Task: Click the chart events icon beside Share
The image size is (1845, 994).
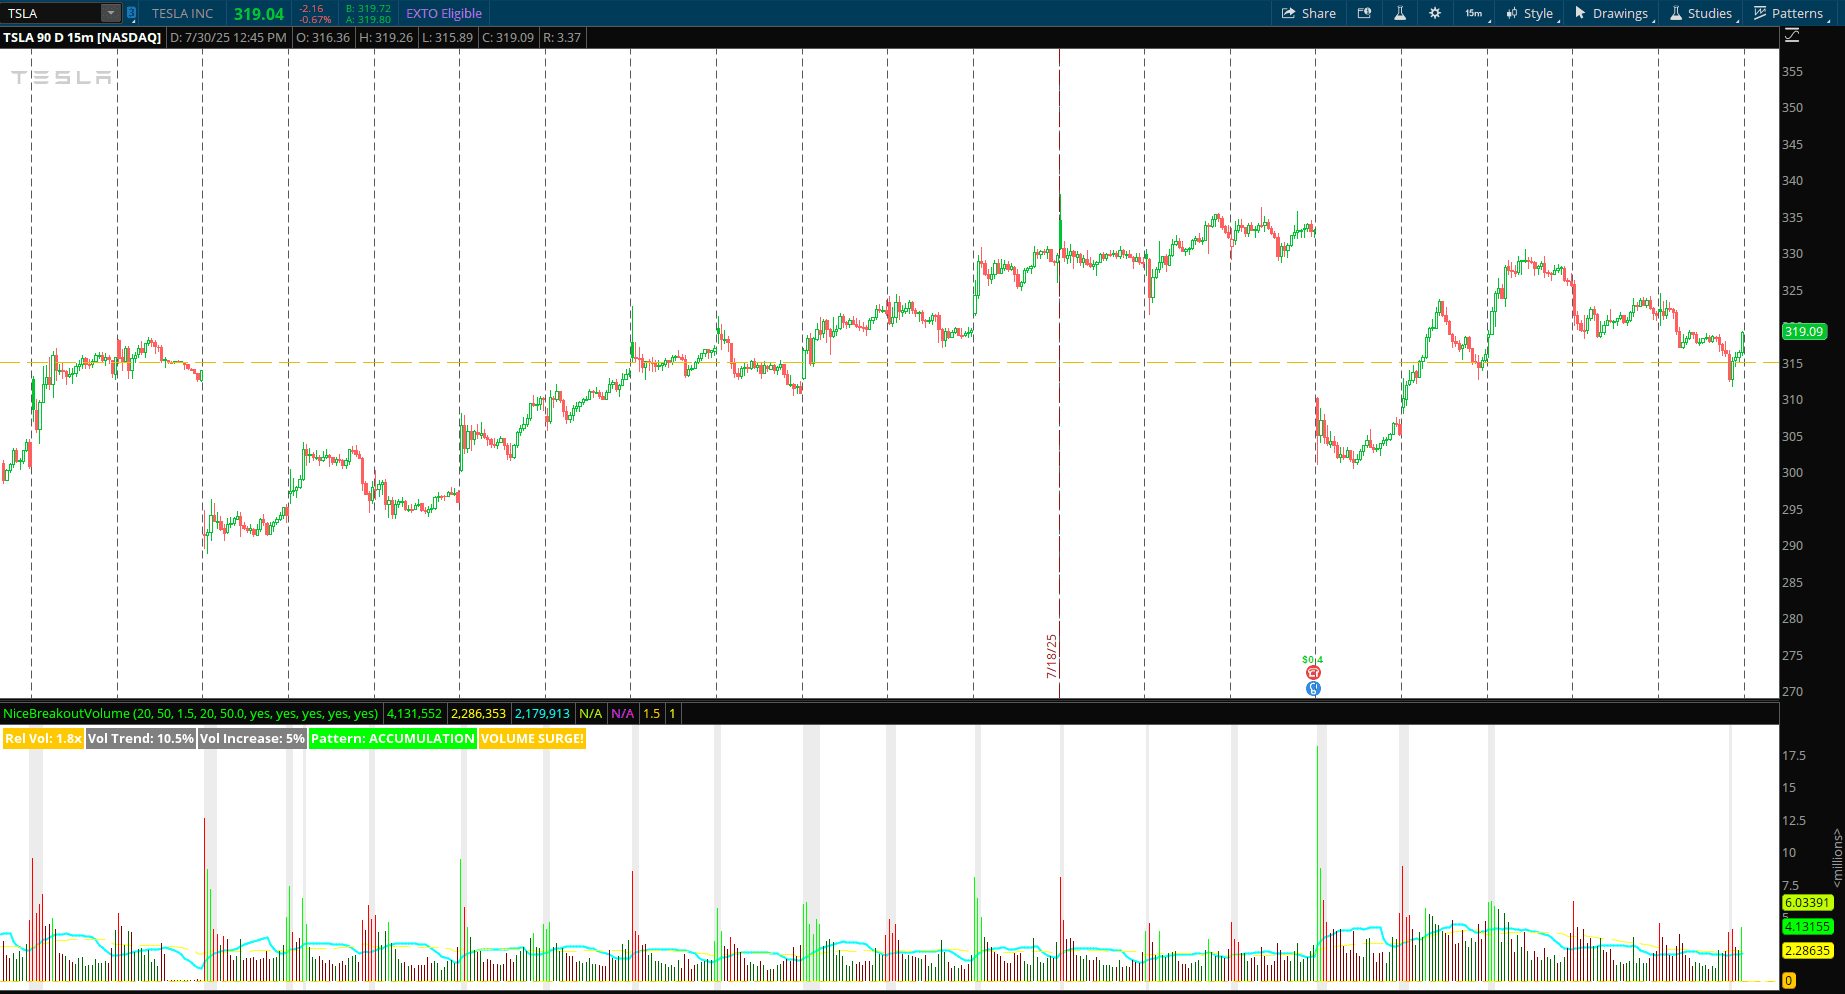Action: (1364, 13)
